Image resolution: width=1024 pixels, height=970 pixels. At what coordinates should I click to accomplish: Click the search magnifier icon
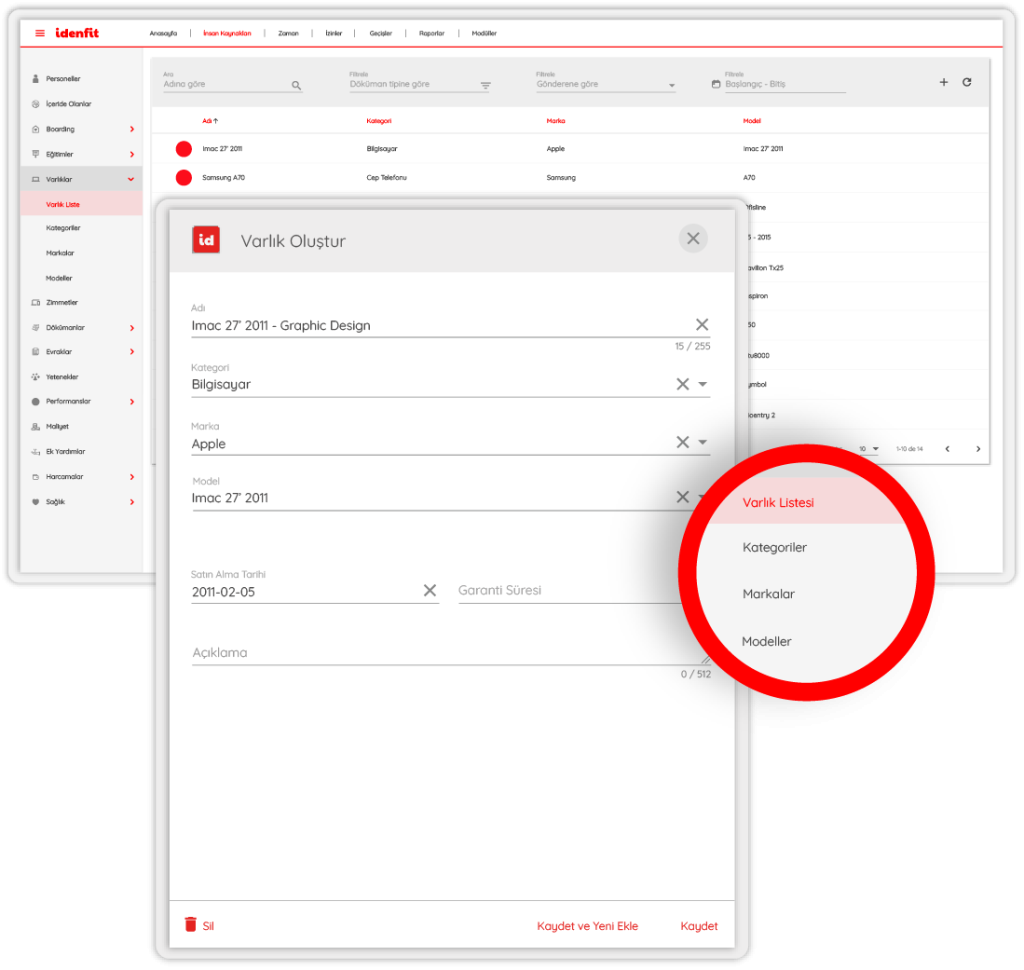pos(296,86)
